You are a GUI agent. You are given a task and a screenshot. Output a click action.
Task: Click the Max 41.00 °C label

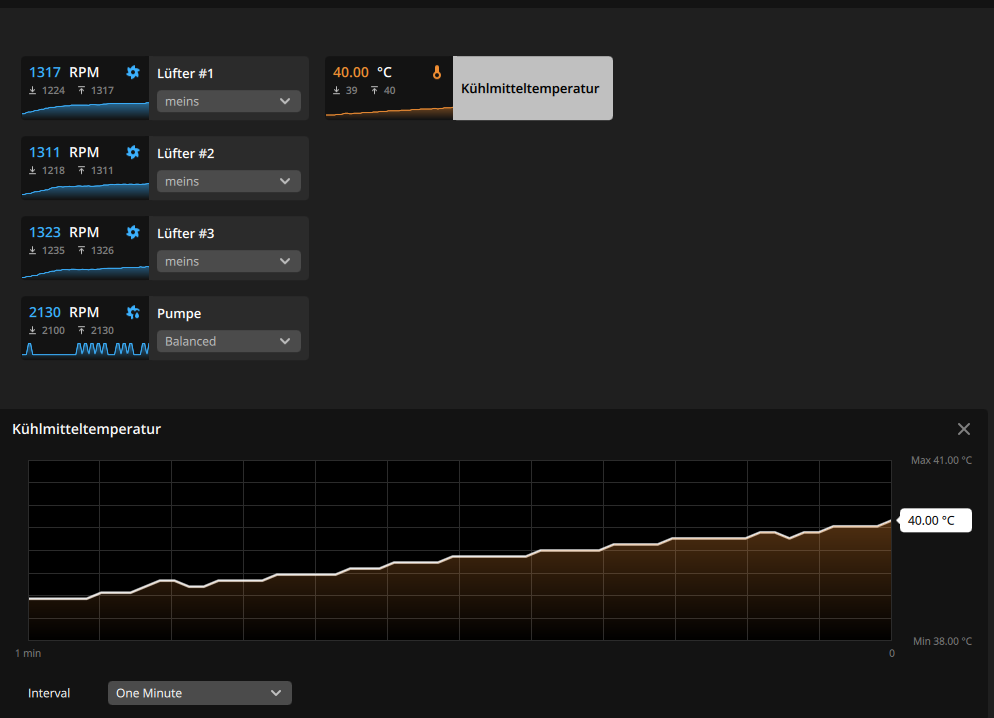(941, 460)
